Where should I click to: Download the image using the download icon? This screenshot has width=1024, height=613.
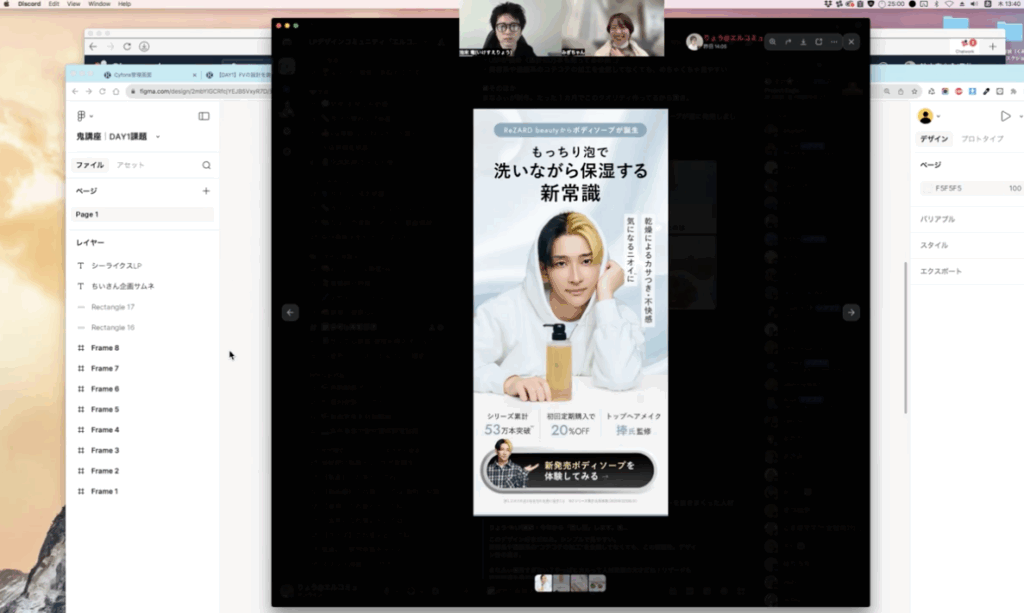tap(803, 42)
